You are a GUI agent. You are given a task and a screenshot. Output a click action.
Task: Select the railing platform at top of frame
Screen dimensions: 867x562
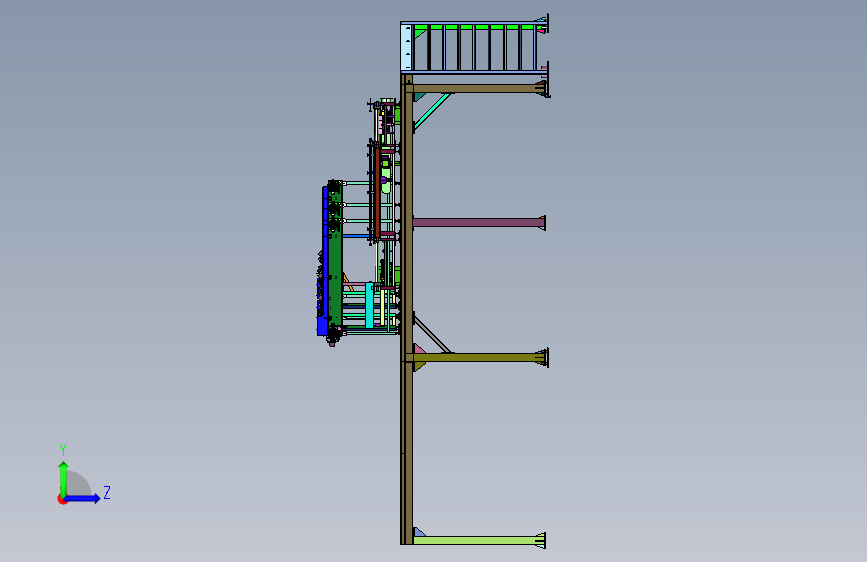pos(474,46)
